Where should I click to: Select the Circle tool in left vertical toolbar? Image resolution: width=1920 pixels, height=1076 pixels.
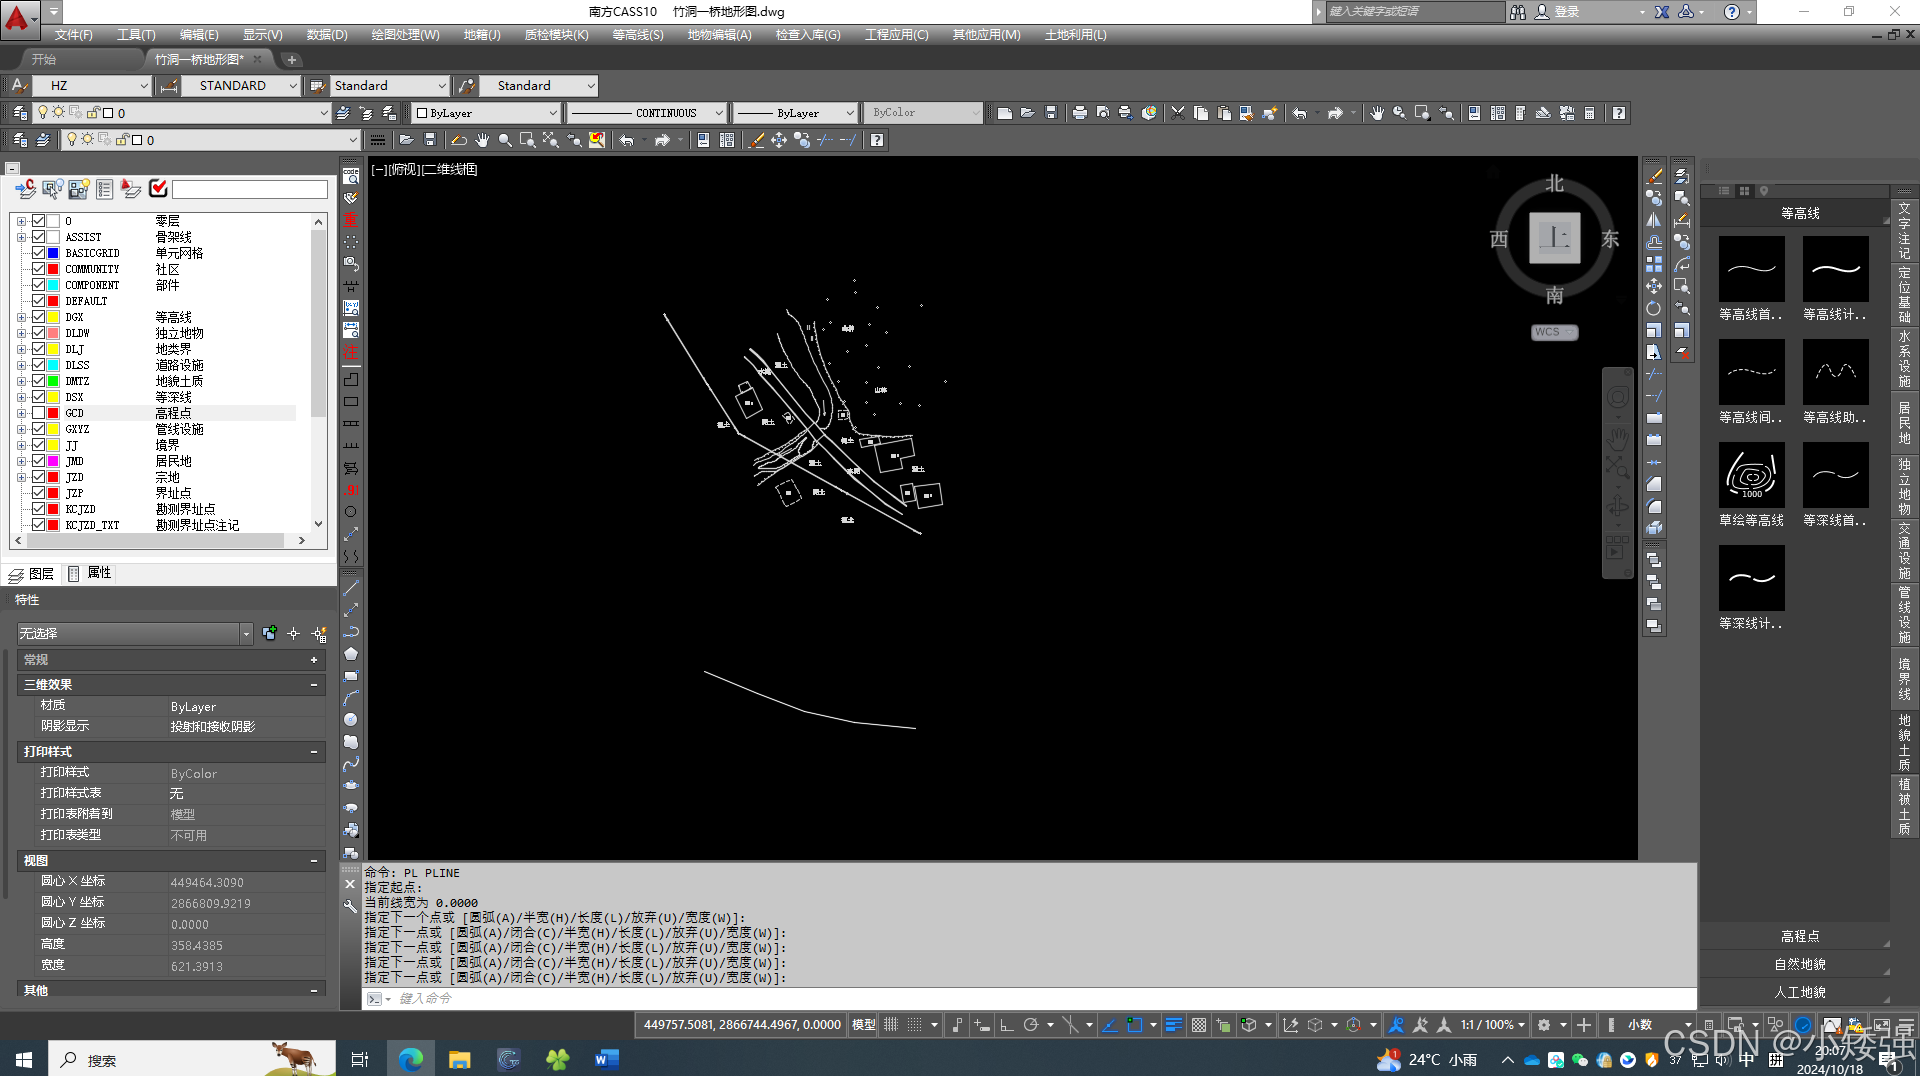pyautogui.click(x=351, y=720)
